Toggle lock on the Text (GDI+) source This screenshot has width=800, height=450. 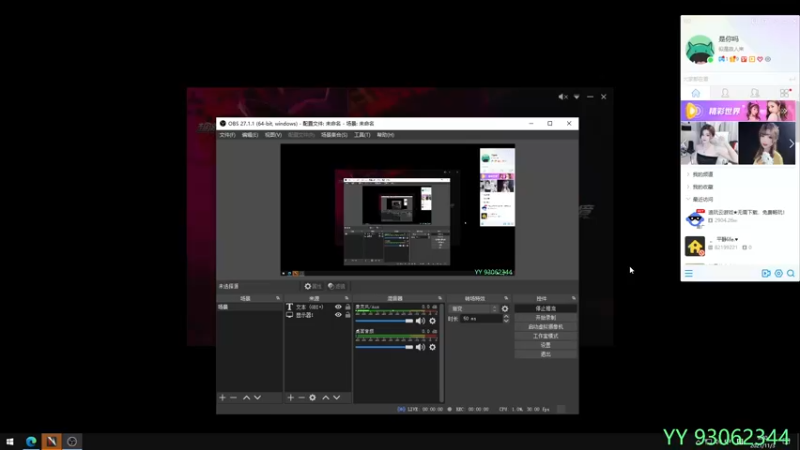coord(347,307)
